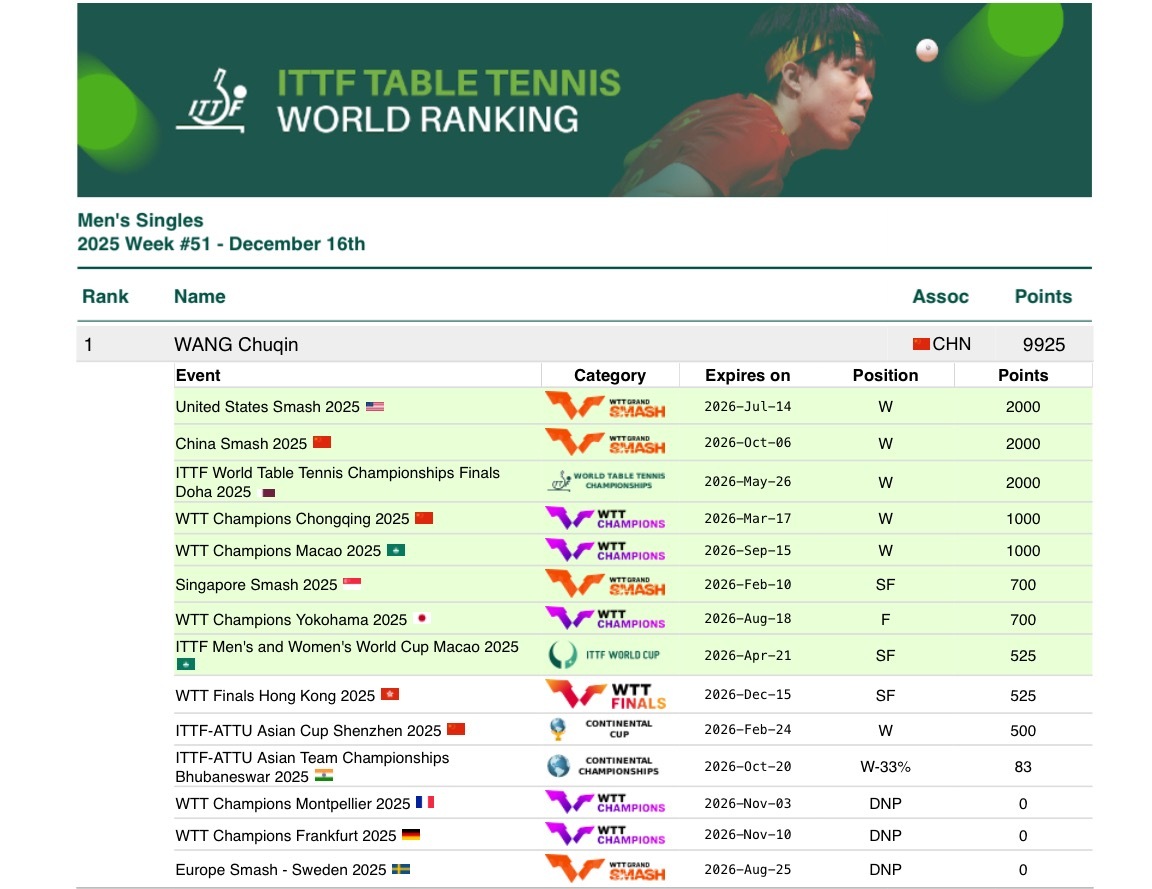This screenshot has height=889, width=1152.
Task: Click the DNP position in the Frankfurt row
Action: click(885, 835)
